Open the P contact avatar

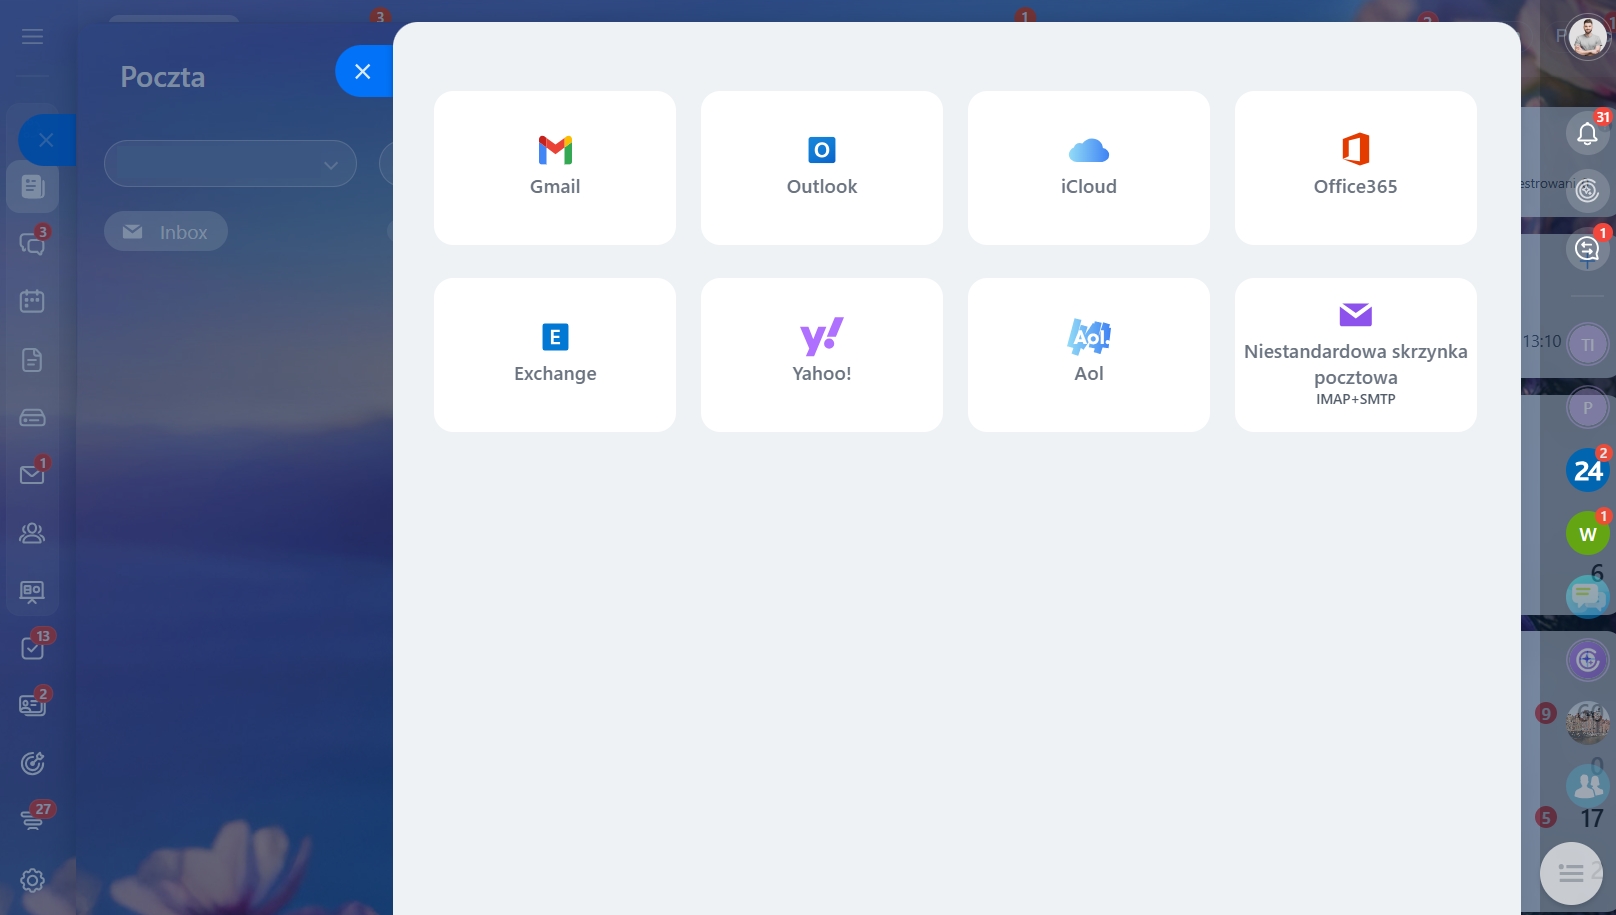(x=1588, y=408)
